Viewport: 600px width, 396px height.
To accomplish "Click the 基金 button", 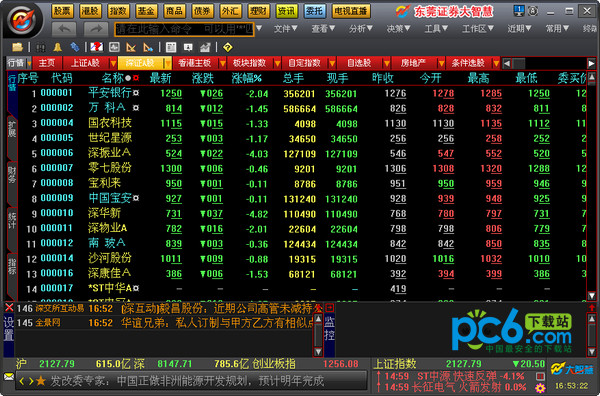I will [146, 11].
